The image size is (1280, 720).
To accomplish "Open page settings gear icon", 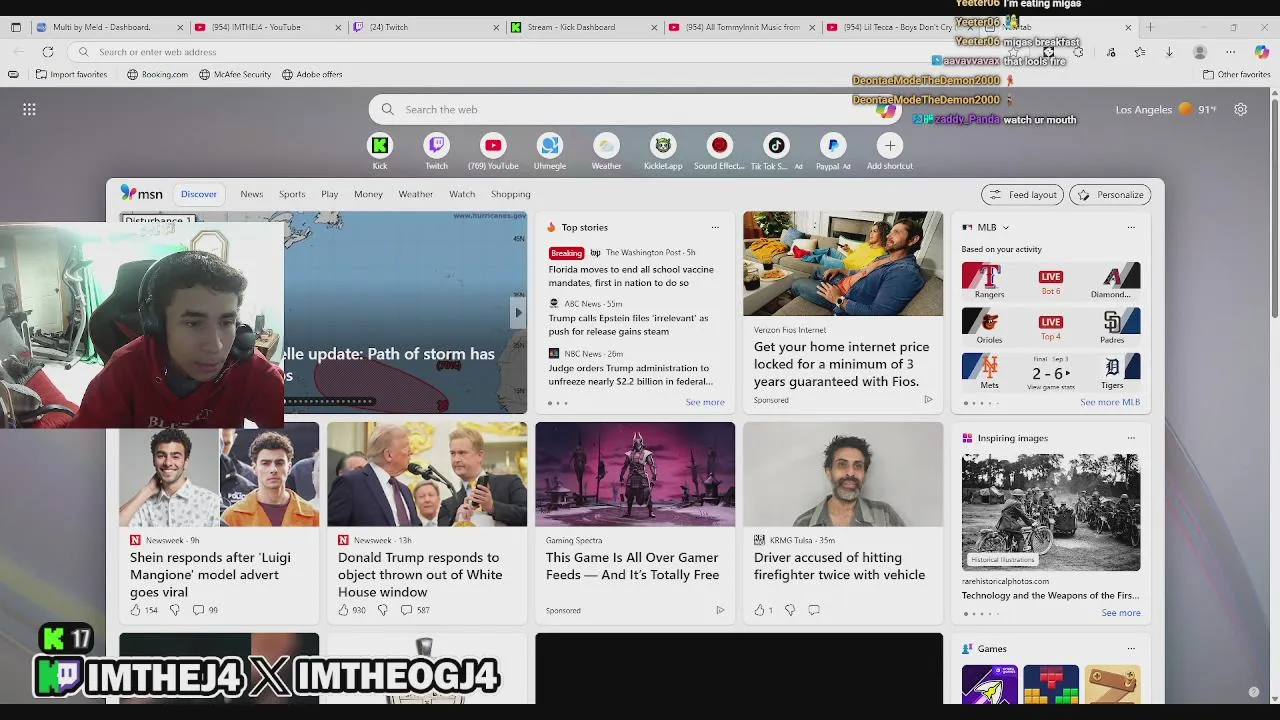I will coord(1241,110).
